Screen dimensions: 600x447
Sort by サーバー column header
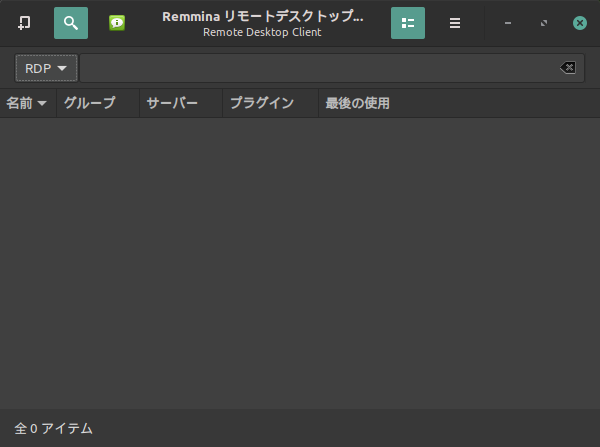pos(181,103)
